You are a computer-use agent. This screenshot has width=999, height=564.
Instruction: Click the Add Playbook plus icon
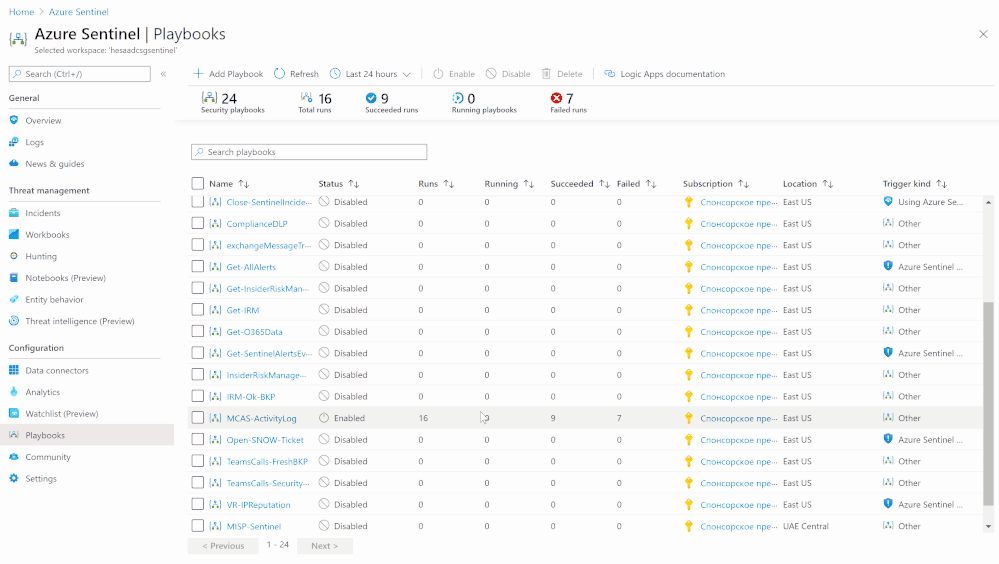[198, 73]
